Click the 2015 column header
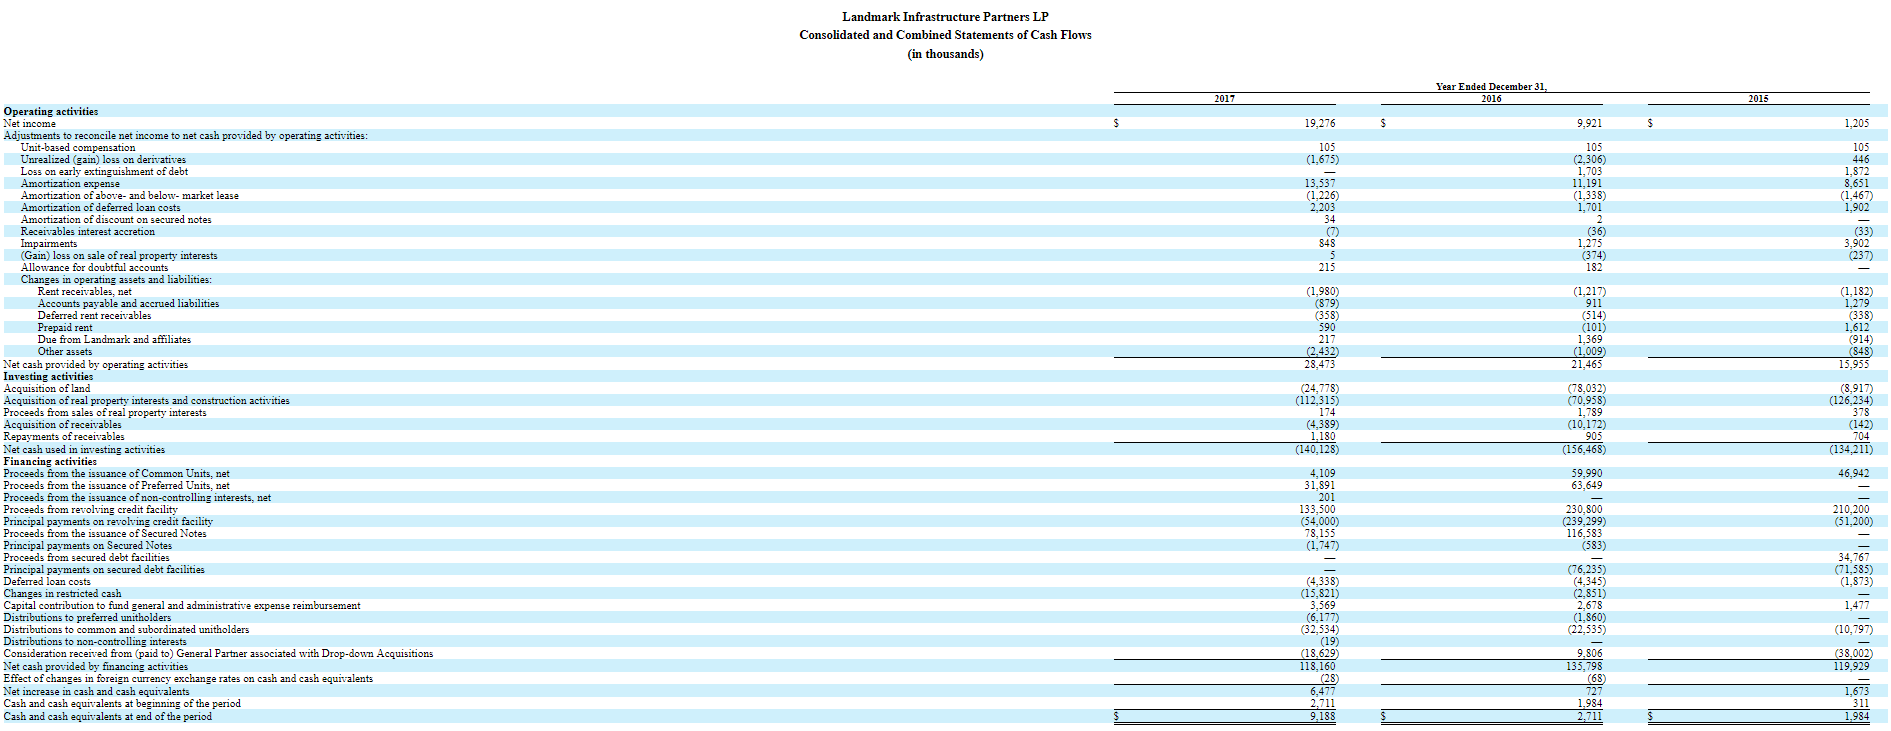The image size is (1891, 731). click(x=1758, y=99)
